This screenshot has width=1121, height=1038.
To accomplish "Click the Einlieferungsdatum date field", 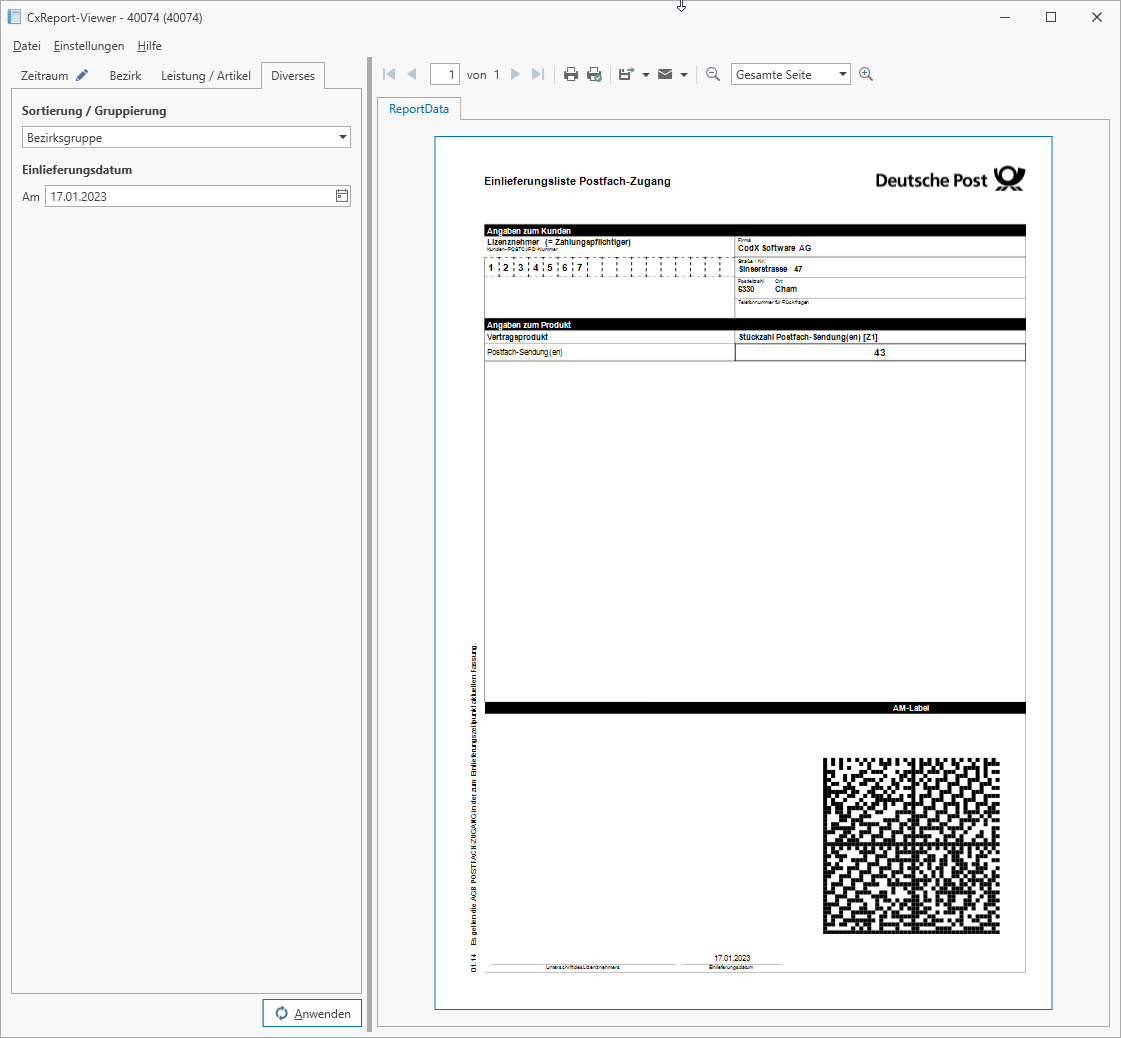I will pyautogui.click(x=198, y=196).
